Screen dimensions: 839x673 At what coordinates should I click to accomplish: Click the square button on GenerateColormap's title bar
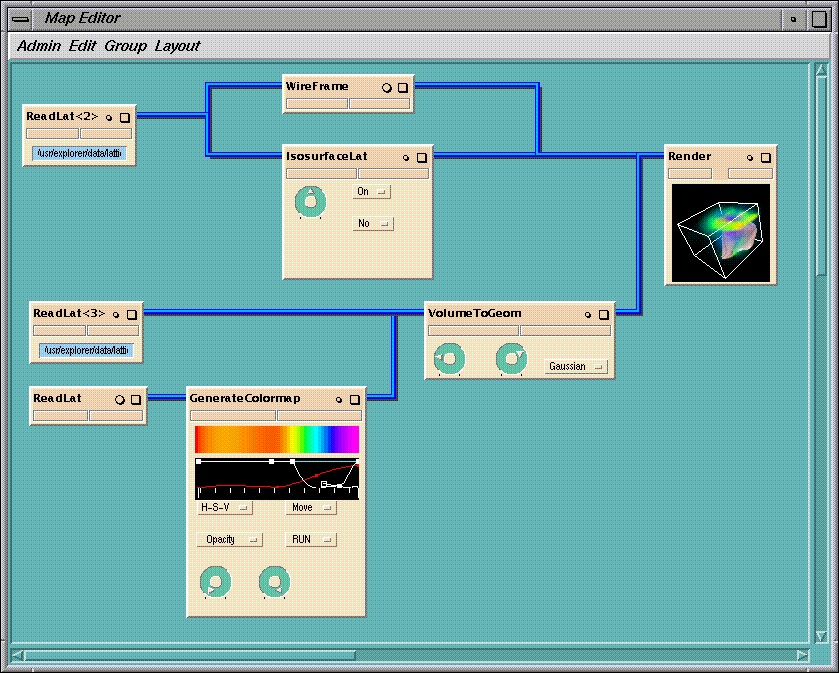pos(355,399)
